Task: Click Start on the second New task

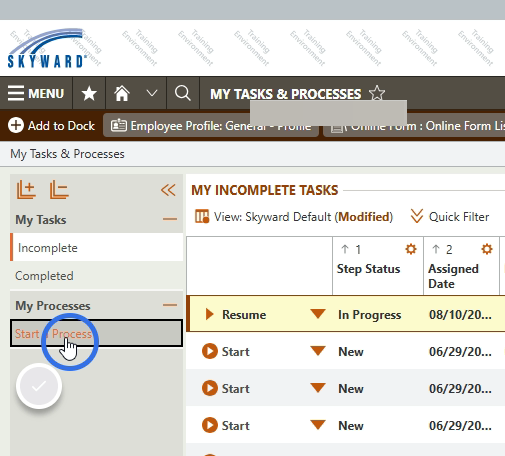Action: coord(226,388)
